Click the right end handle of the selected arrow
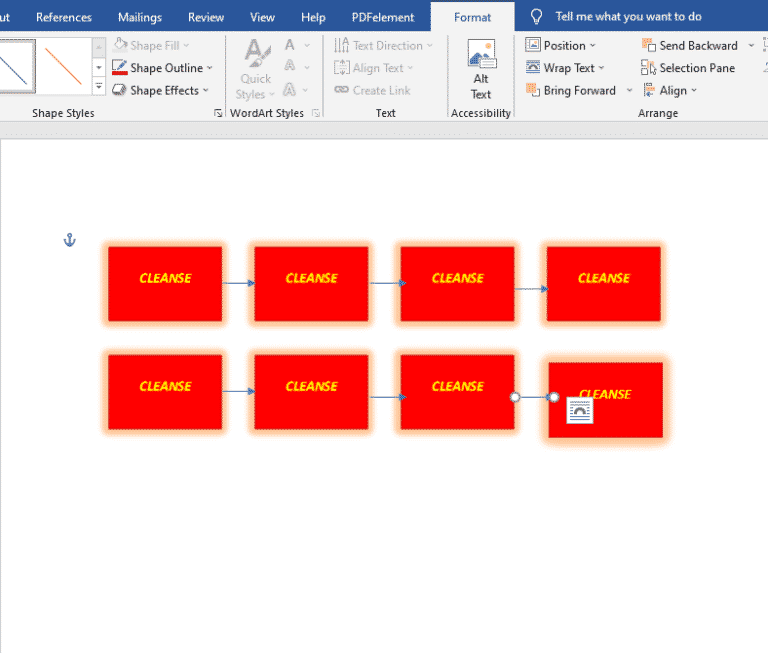 click(553, 397)
